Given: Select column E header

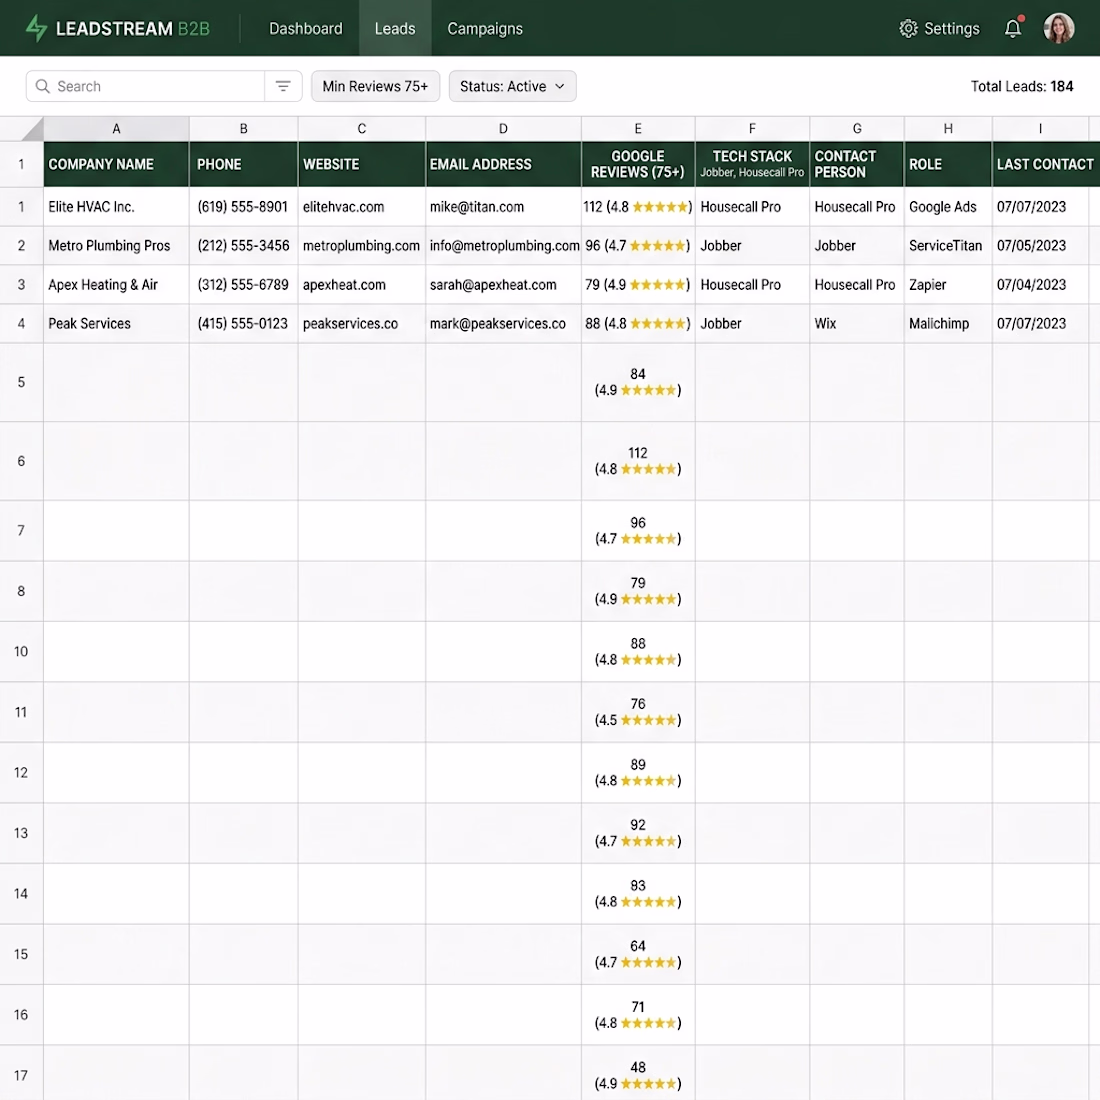Looking at the screenshot, I should [638, 129].
